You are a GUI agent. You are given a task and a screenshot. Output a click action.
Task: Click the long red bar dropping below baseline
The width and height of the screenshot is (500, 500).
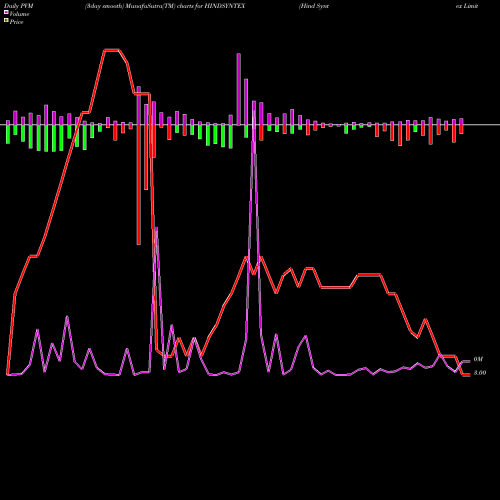(x=139, y=185)
